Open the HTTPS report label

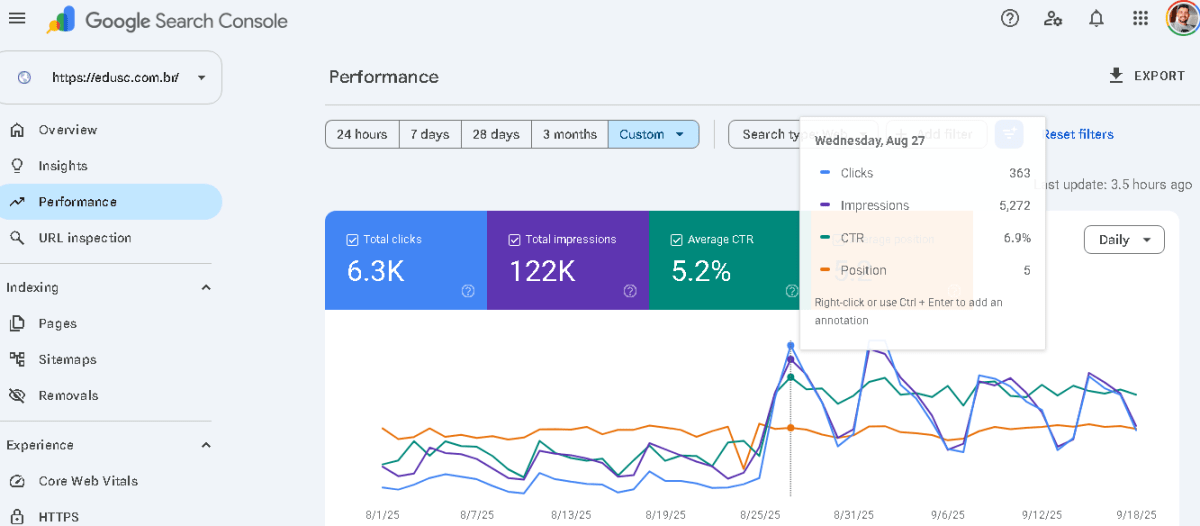[x=59, y=517]
